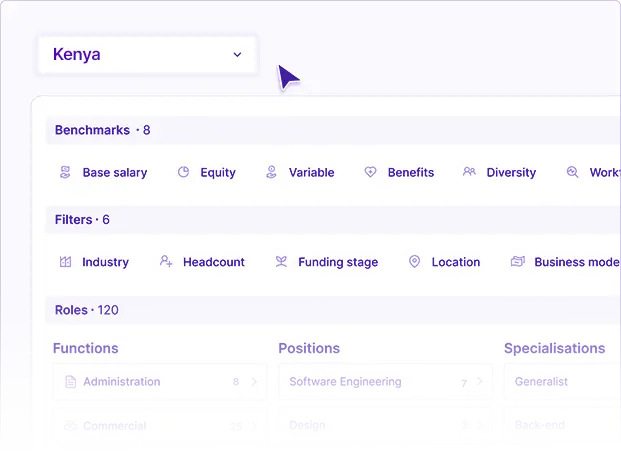Open the Design position item

pyautogui.click(x=384, y=425)
